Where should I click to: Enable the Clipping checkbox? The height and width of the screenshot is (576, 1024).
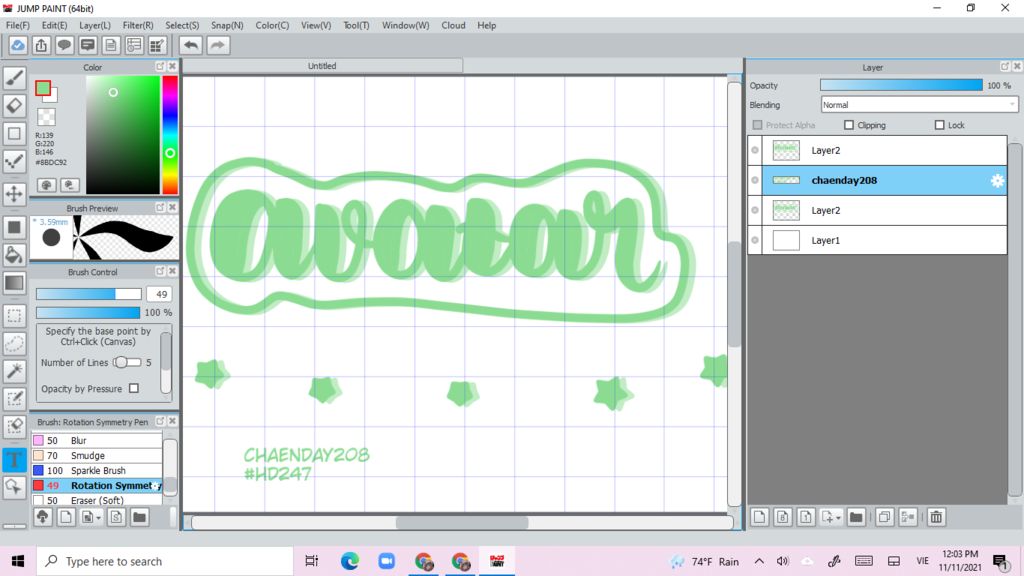[849, 125]
